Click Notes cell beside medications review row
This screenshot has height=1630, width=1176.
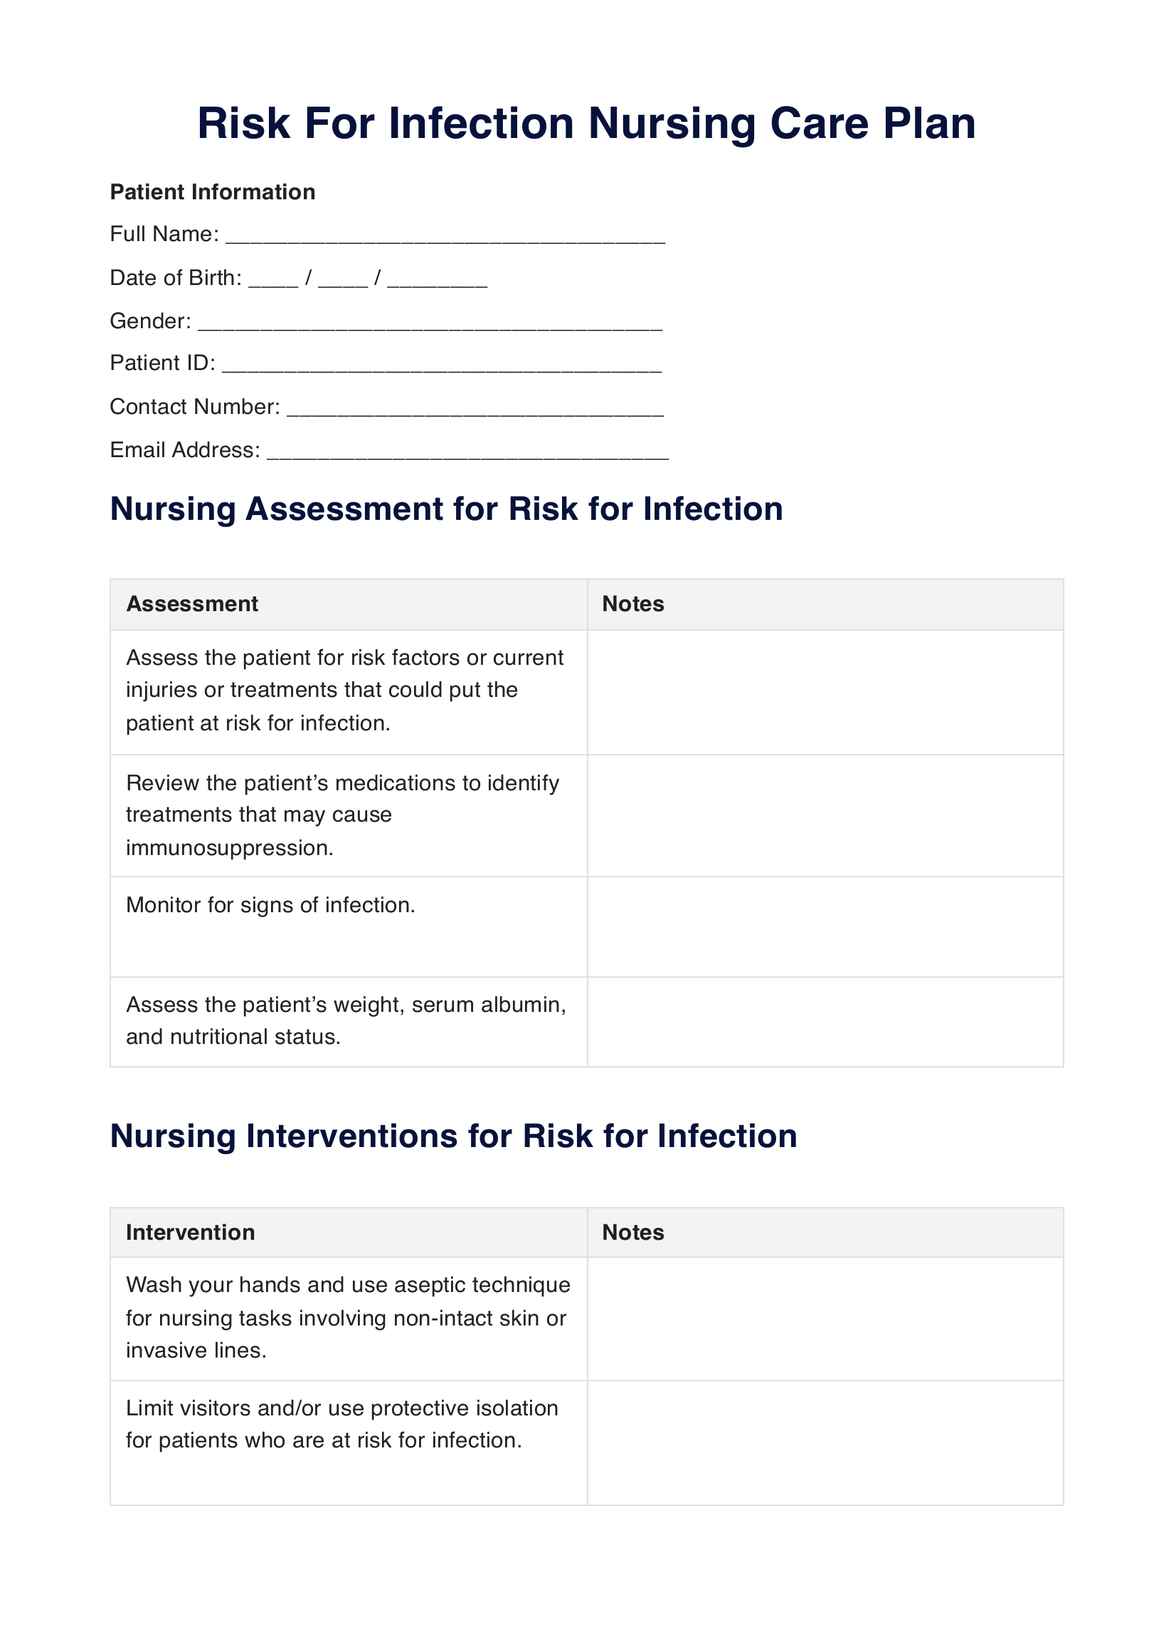click(x=825, y=815)
